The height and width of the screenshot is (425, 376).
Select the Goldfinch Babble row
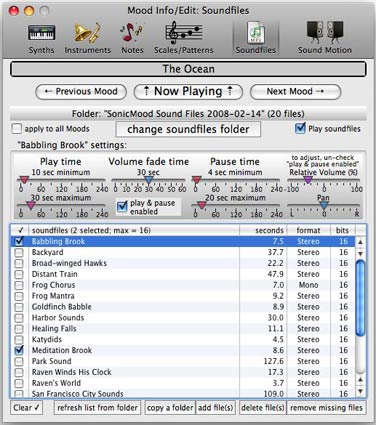183,307
